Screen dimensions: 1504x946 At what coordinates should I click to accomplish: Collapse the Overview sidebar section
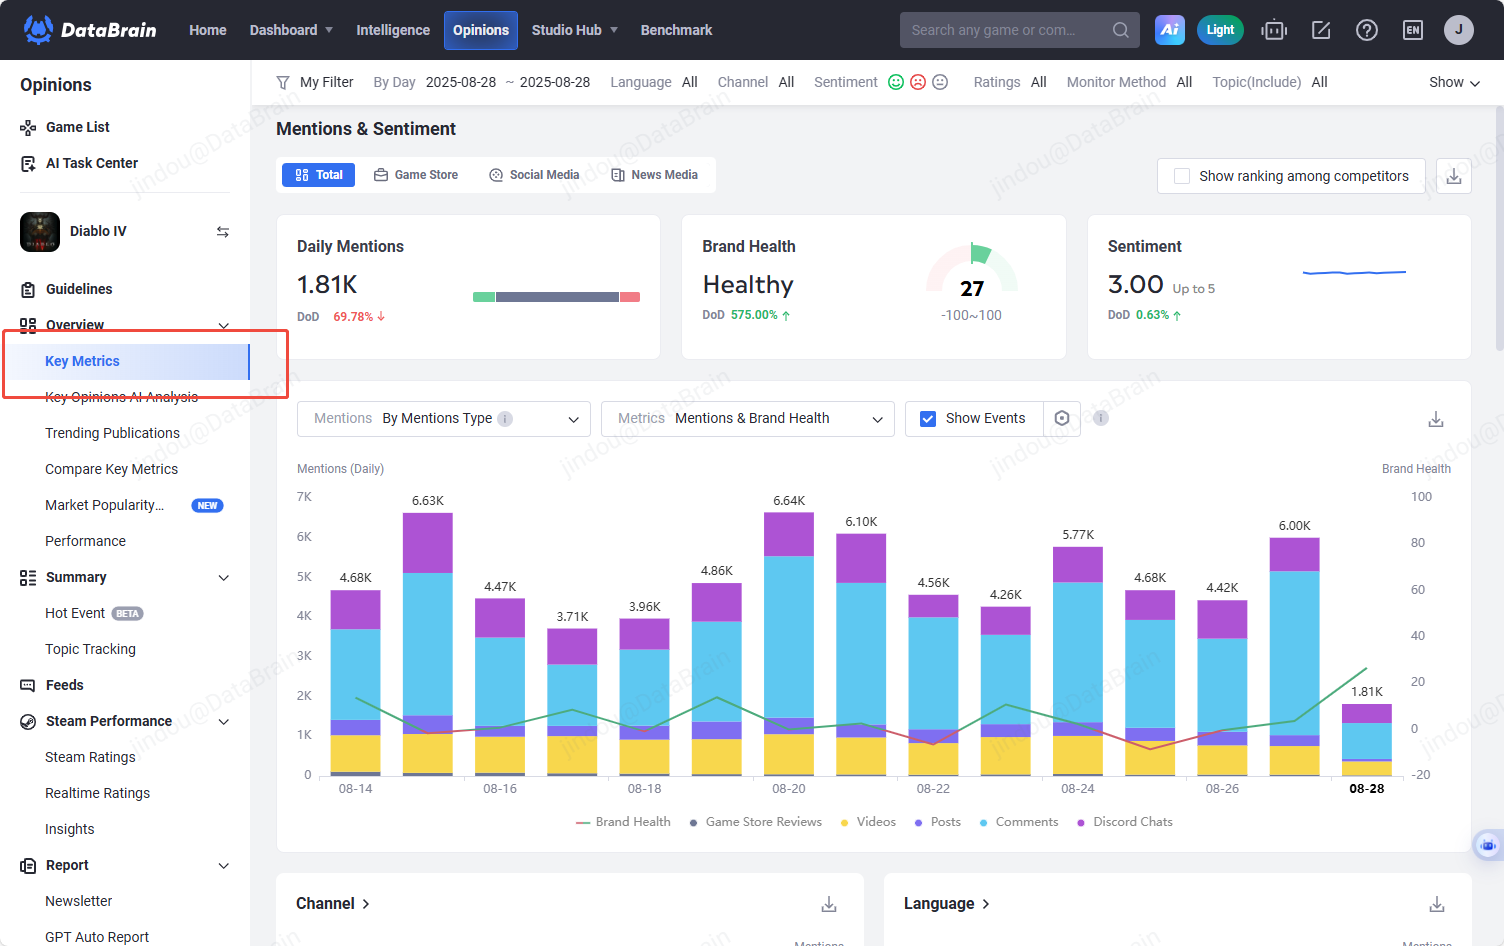pyautogui.click(x=224, y=325)
